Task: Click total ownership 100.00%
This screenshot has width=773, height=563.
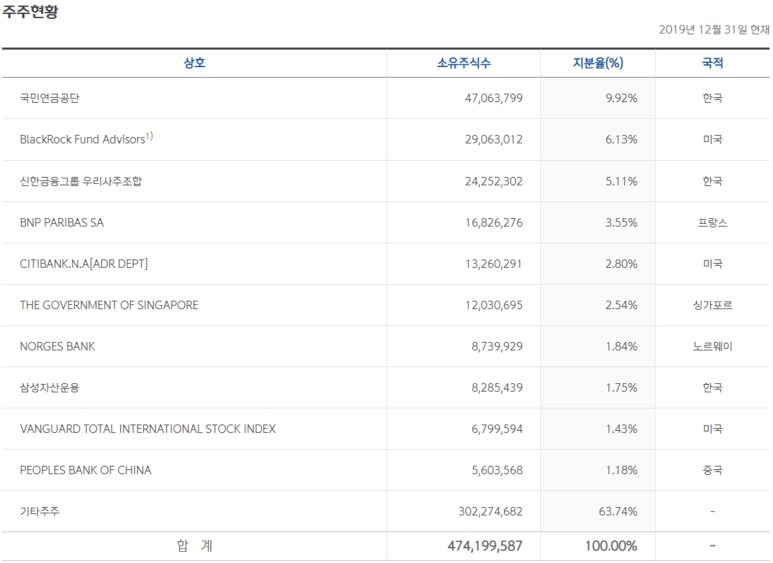Action: [x=611, y=546]
